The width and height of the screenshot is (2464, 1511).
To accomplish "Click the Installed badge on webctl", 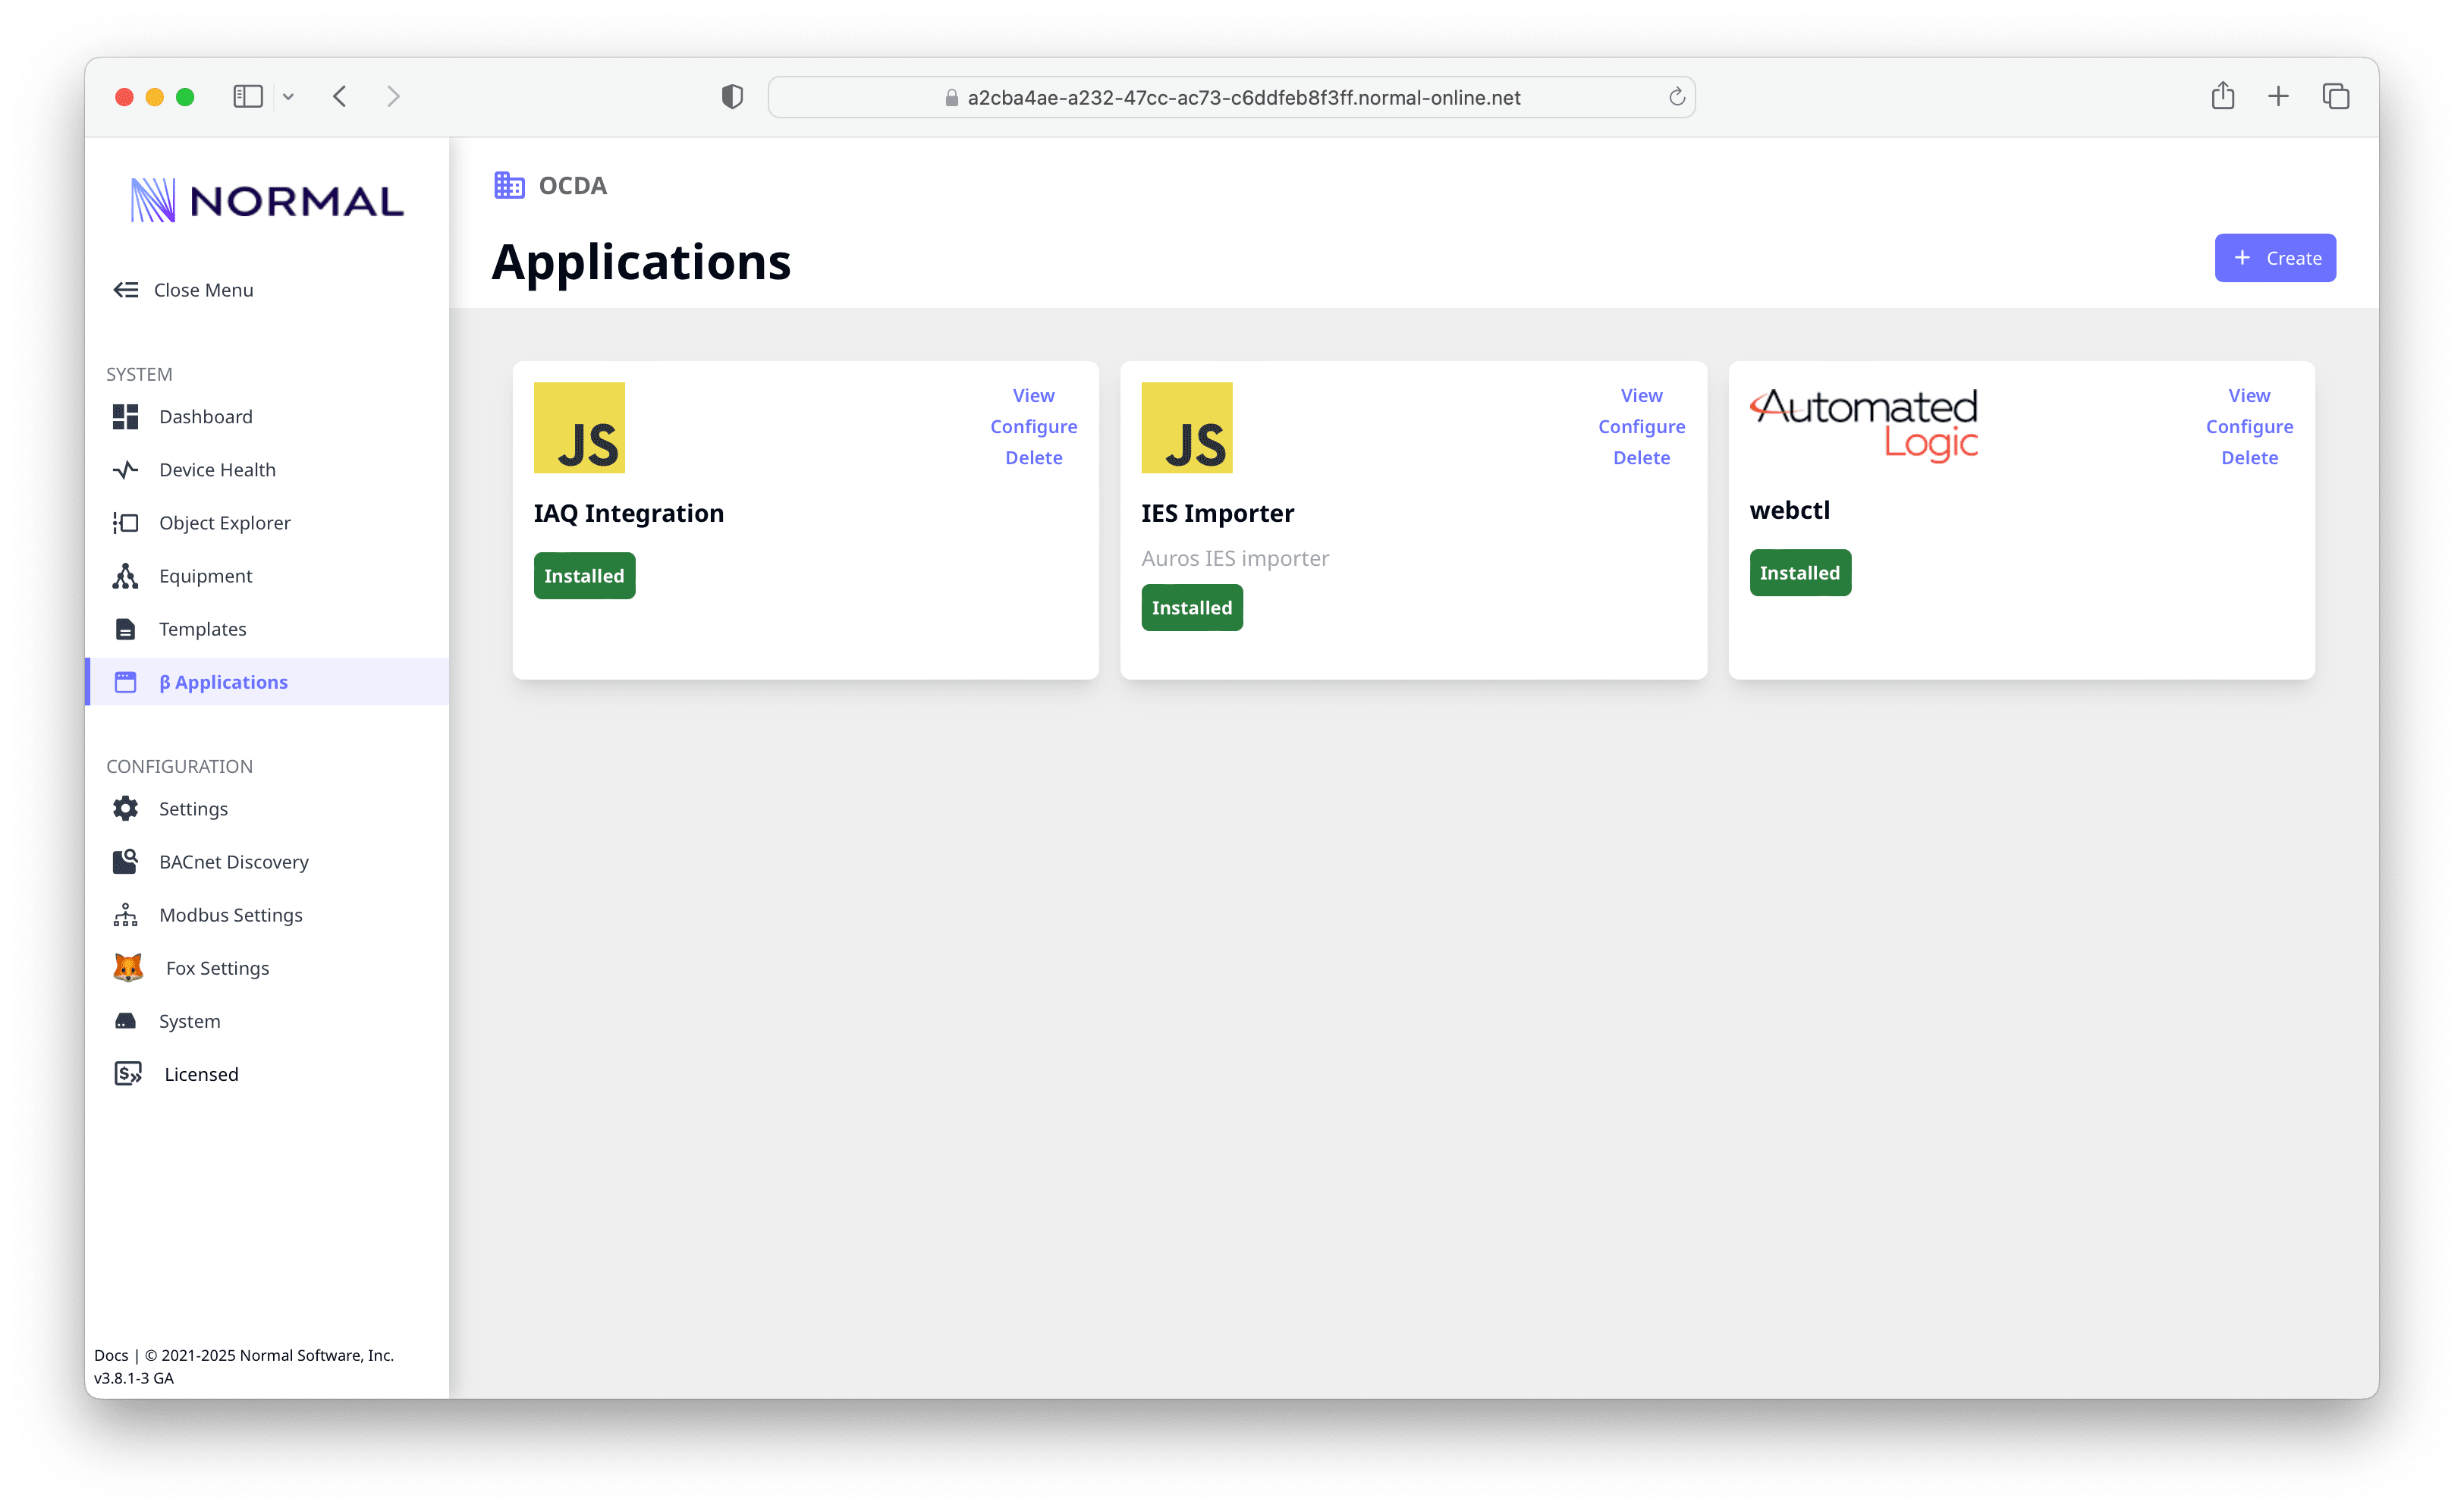I will [1799, 572].
